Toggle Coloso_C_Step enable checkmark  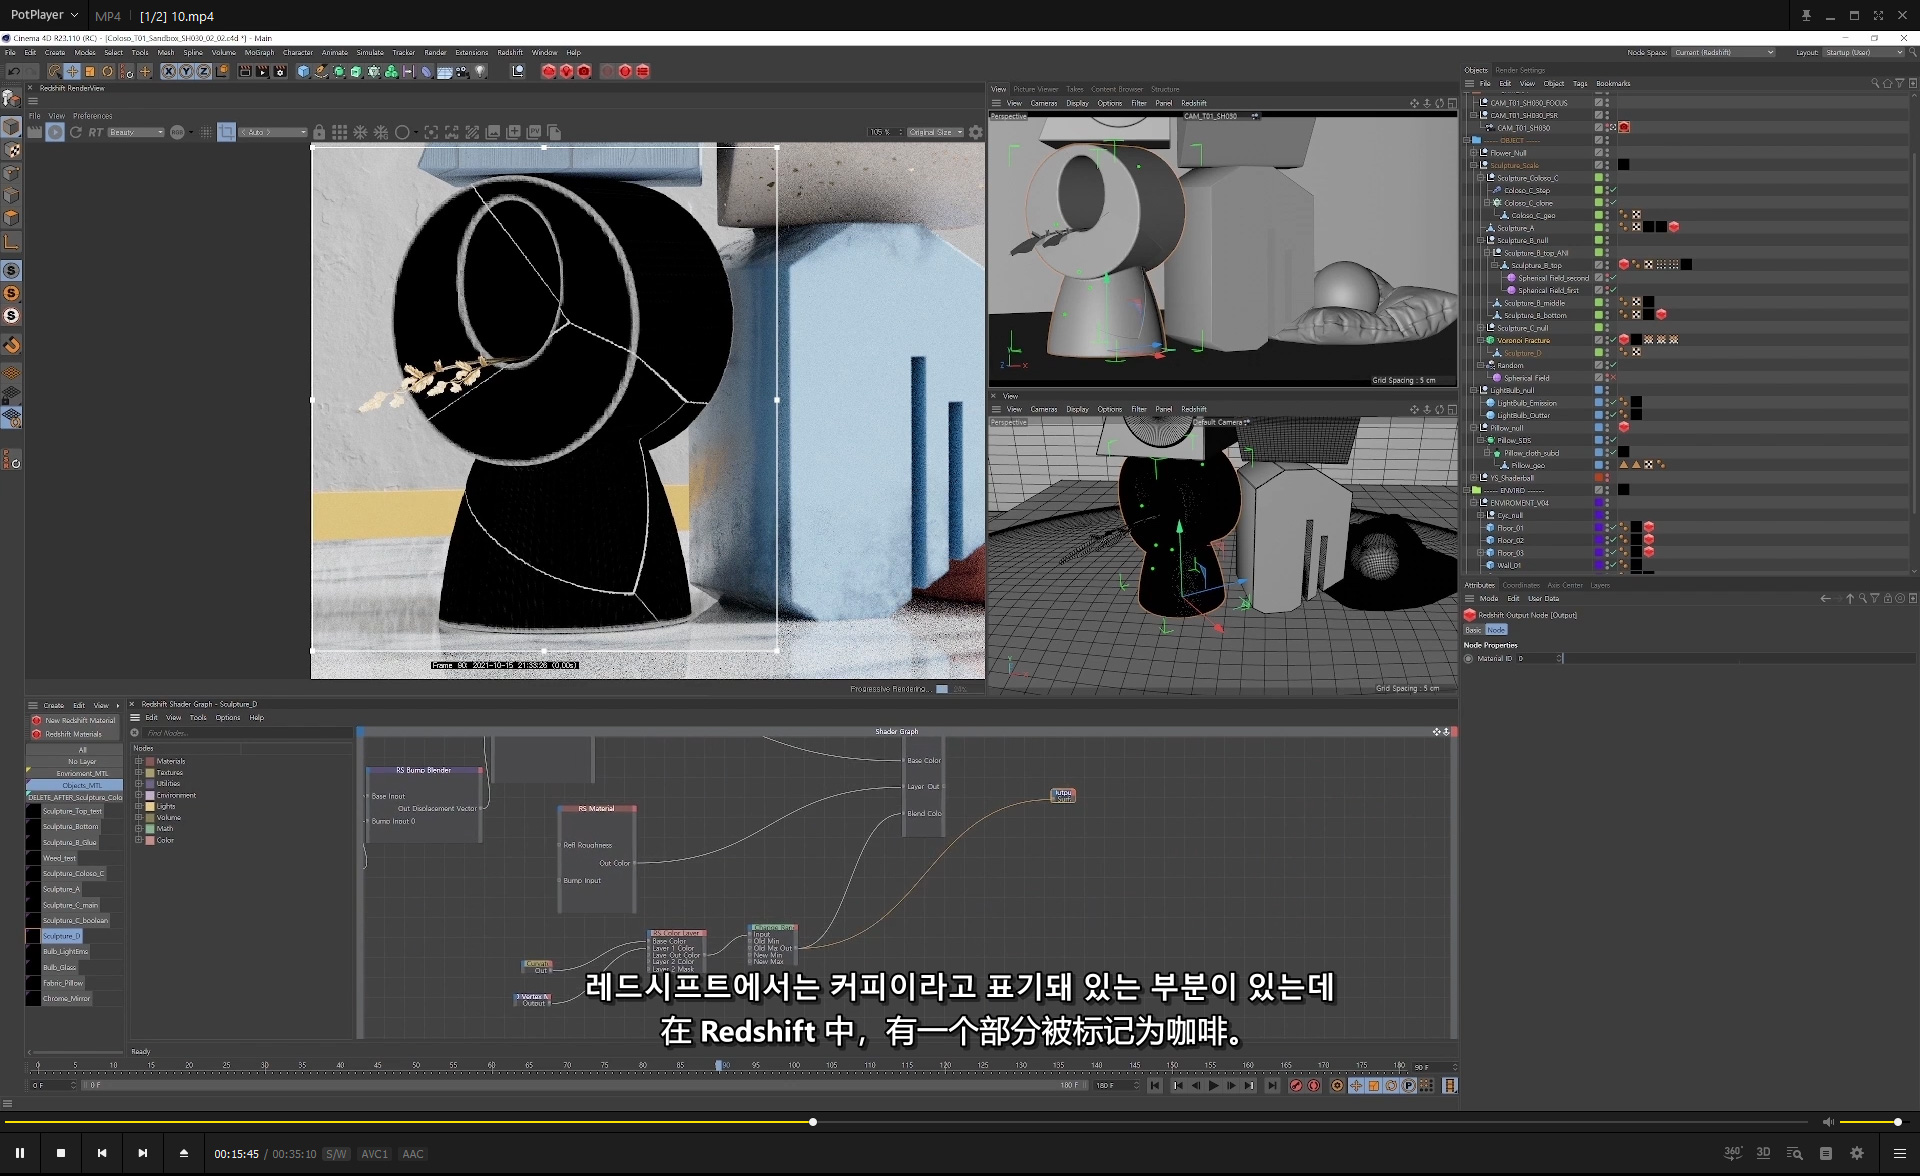tap(1612, 190)
